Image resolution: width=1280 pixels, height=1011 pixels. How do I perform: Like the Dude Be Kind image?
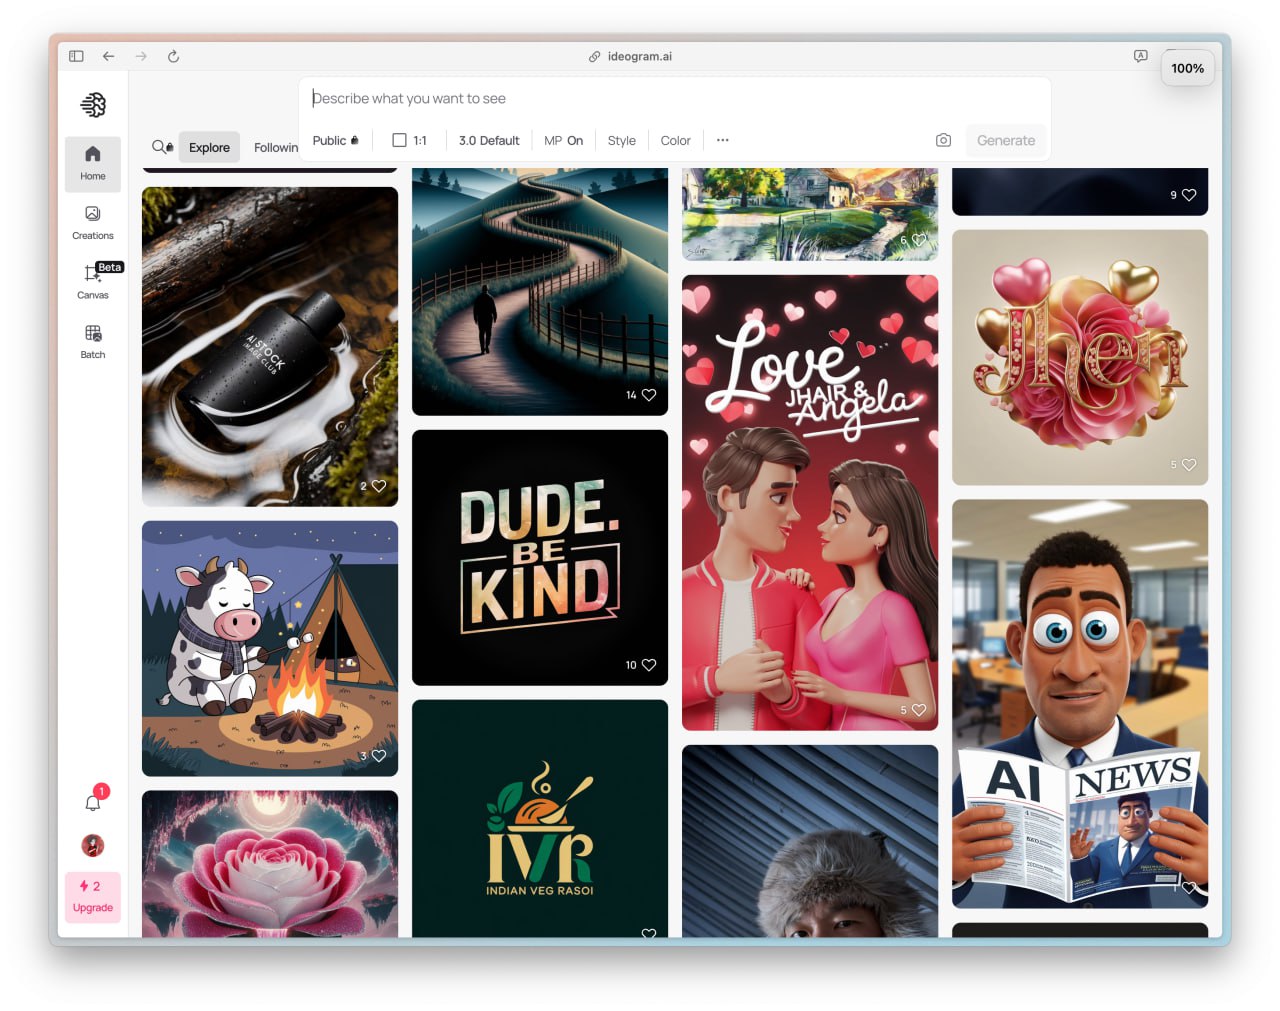[649, 665]
